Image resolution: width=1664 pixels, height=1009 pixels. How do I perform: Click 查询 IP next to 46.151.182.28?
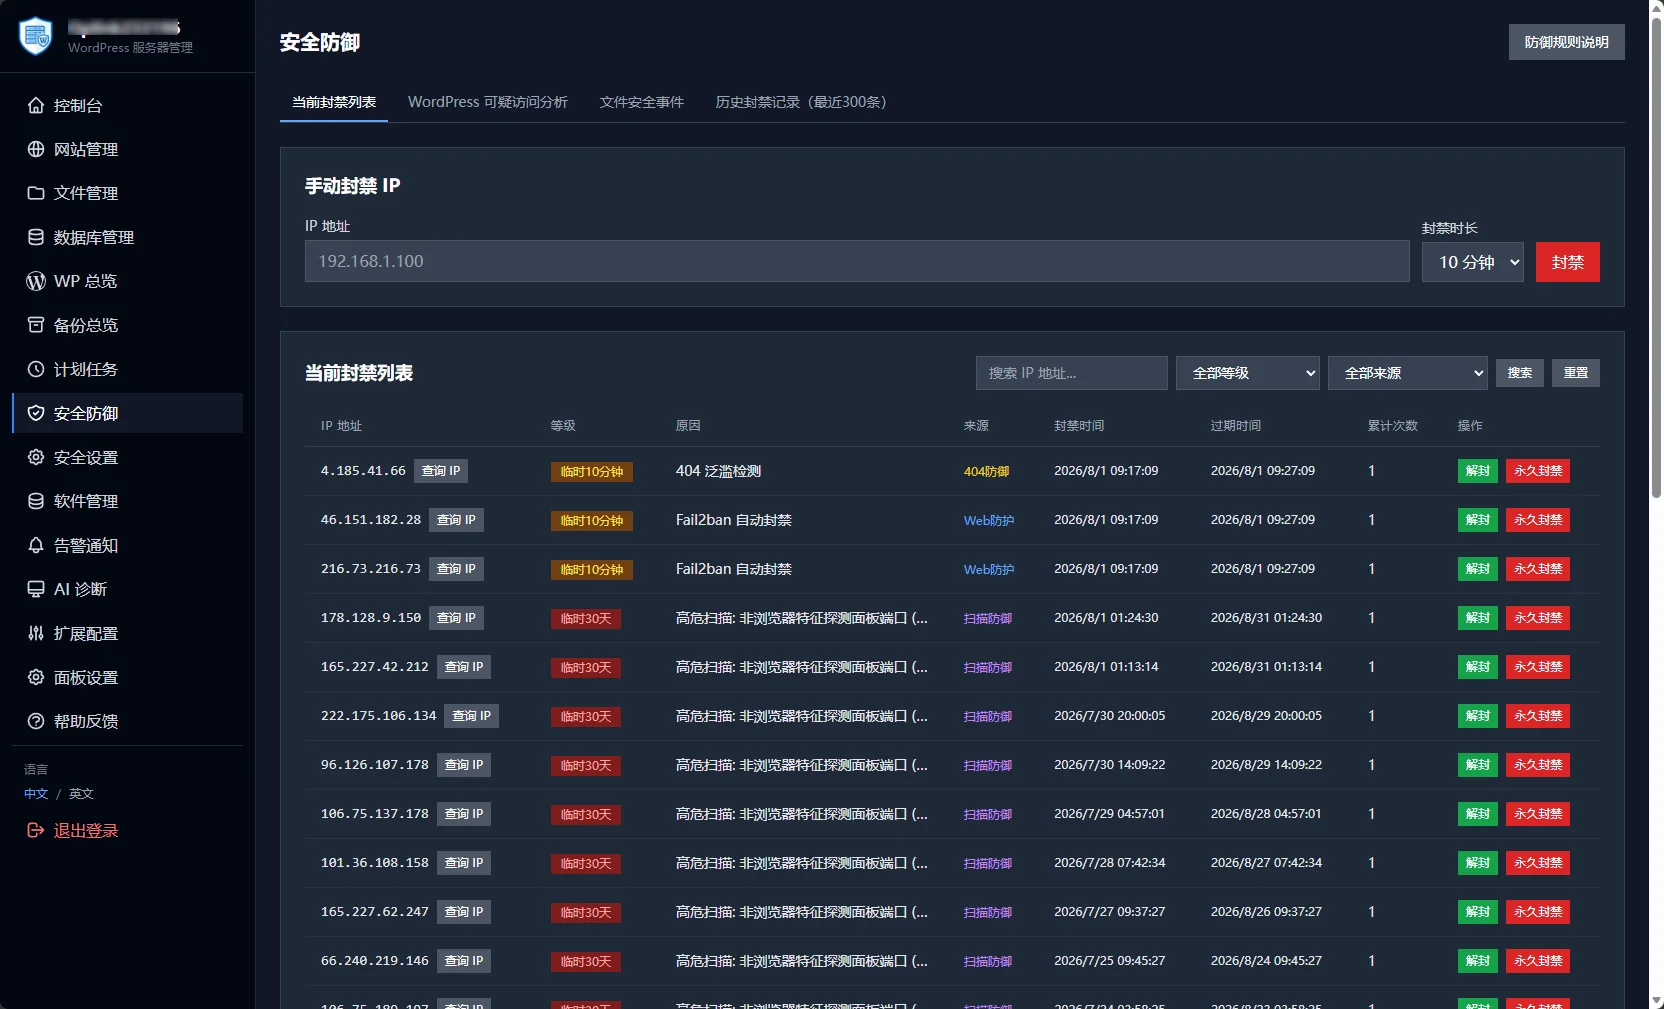[456, 520]
